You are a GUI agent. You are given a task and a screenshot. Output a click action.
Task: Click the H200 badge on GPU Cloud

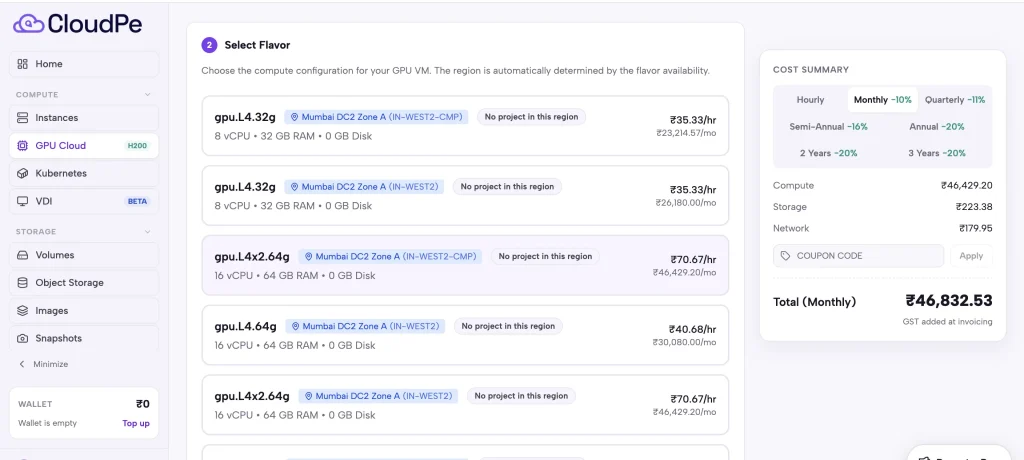(136, 146)
